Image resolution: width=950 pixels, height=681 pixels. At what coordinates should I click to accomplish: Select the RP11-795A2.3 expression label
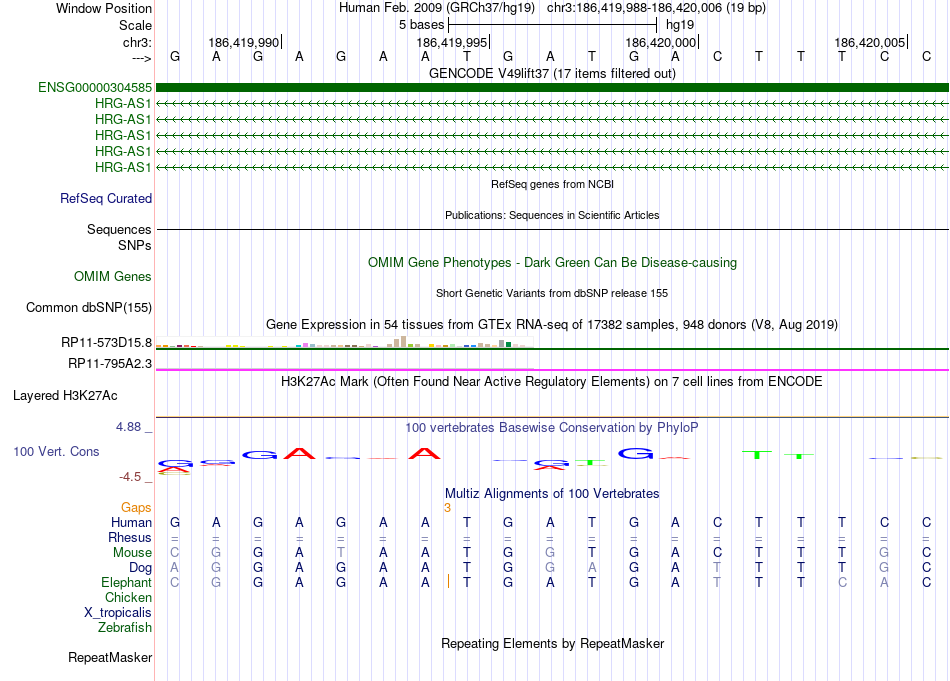(x=110, y=363)
